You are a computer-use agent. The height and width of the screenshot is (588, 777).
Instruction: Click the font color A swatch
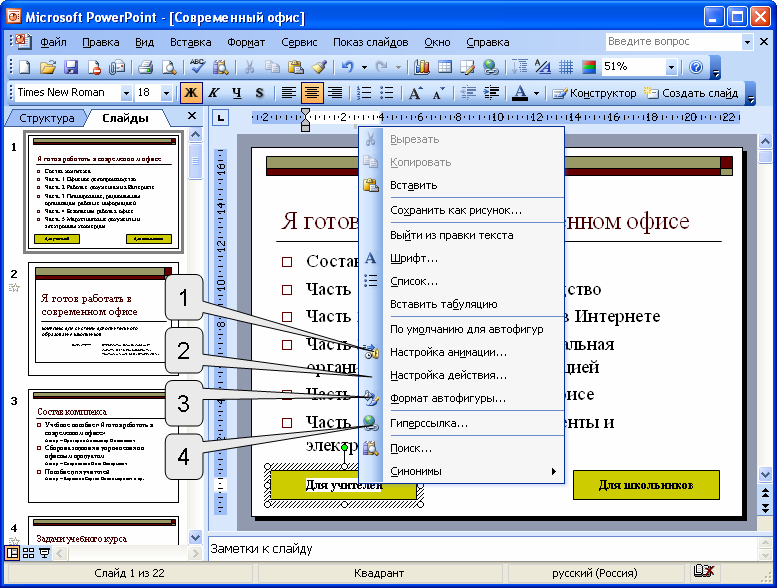coord(520,93)
